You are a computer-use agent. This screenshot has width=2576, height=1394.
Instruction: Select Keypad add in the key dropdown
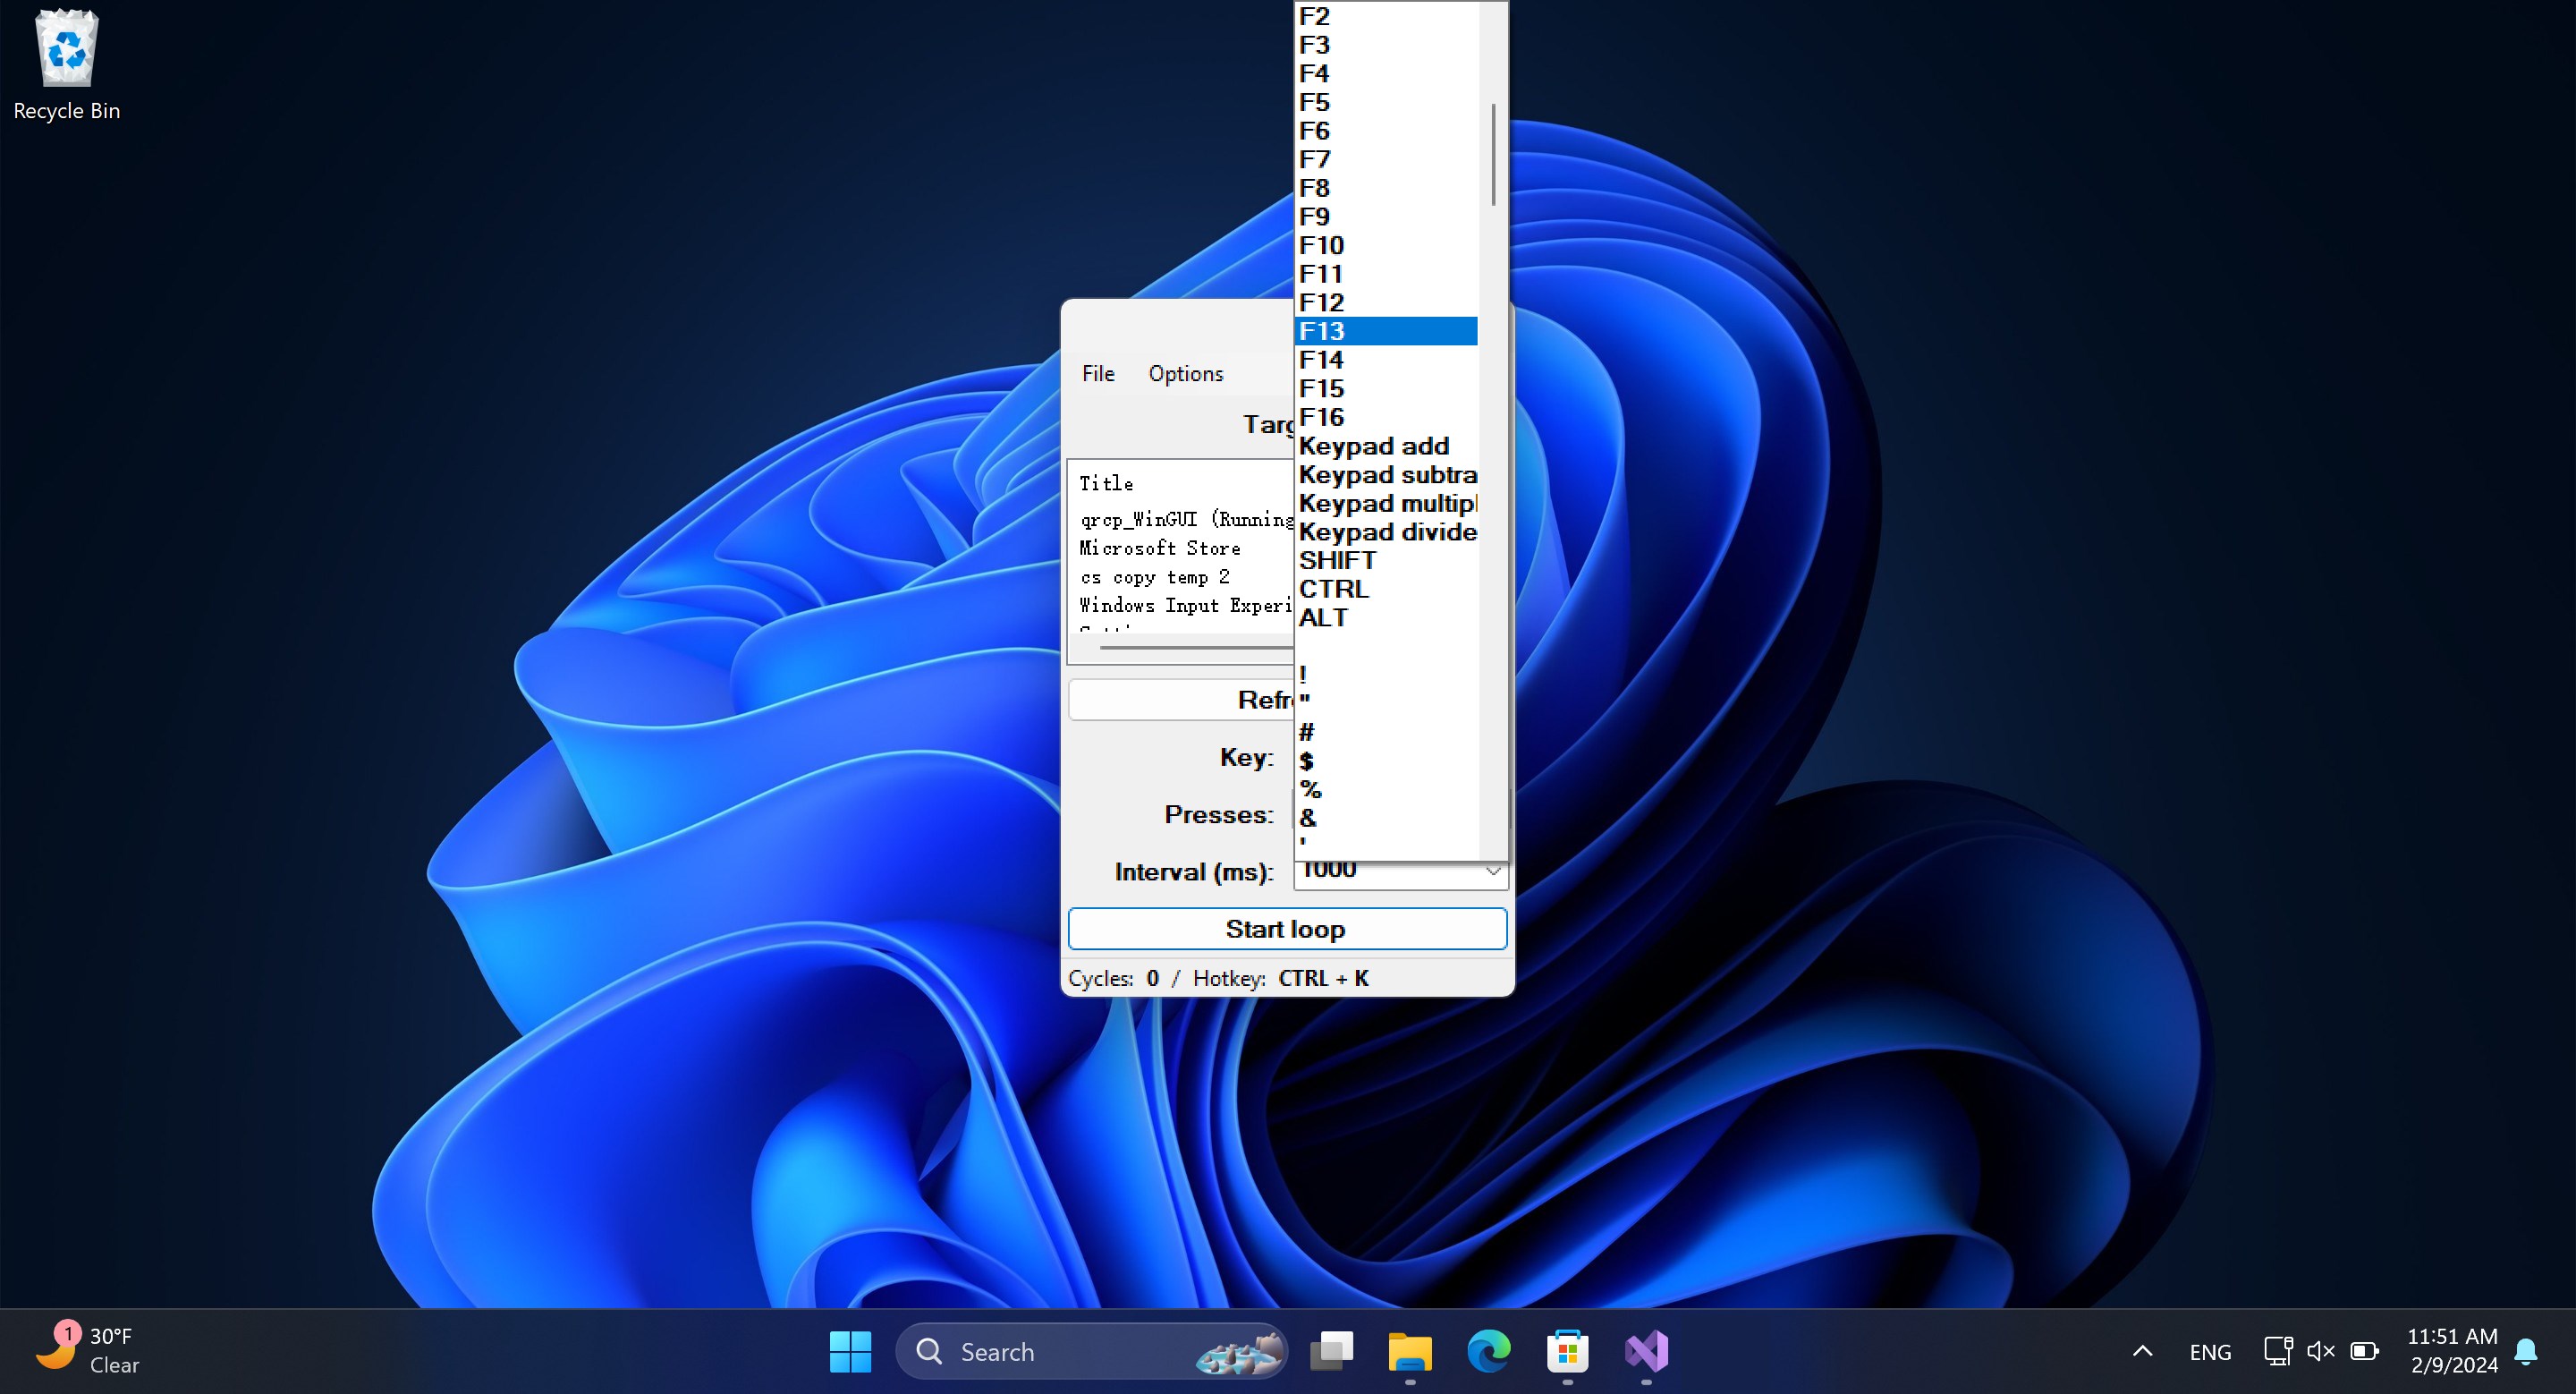tap(1373, 446)
